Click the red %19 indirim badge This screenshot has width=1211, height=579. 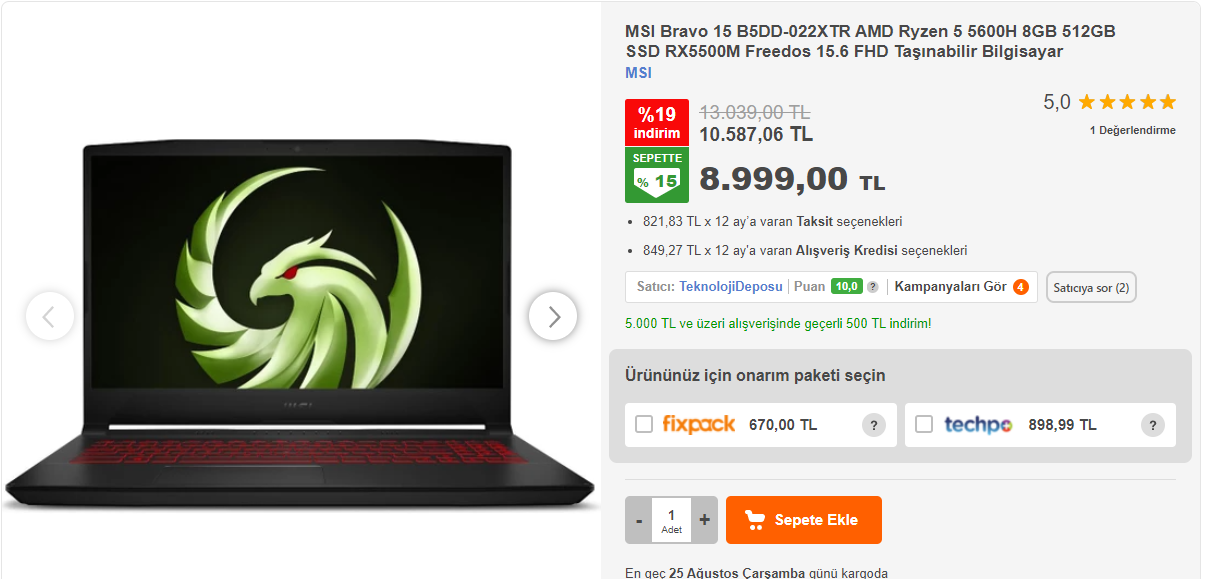[x=657, y=122]
